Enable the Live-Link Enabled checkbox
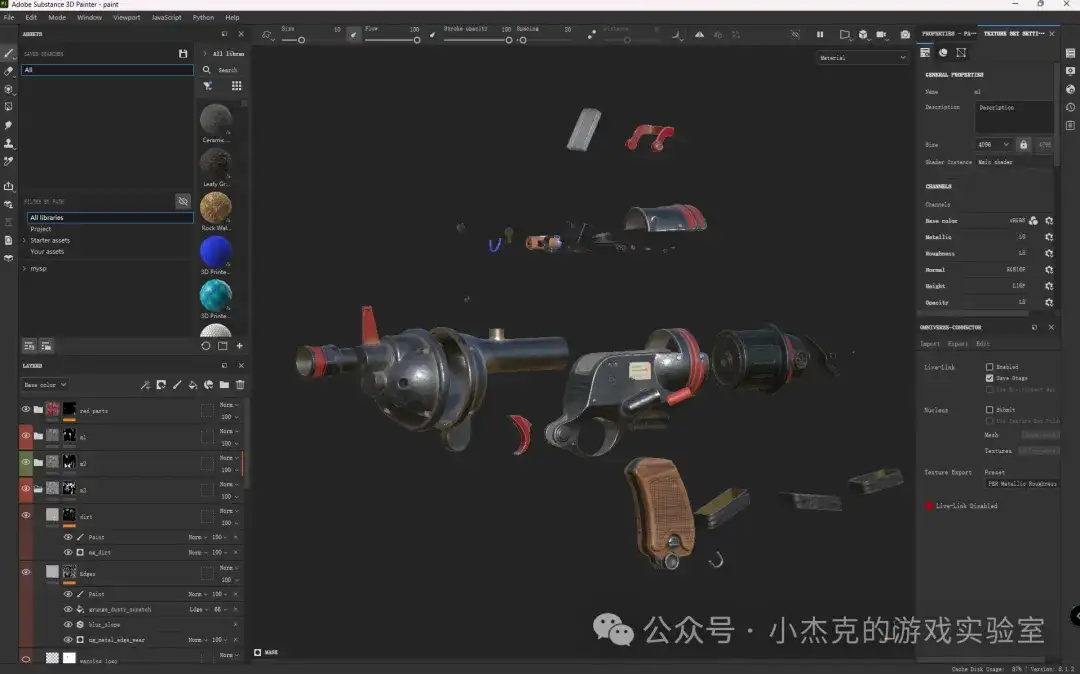Image resolution: width=1080 pixels, height=674 pixels. 990,367
